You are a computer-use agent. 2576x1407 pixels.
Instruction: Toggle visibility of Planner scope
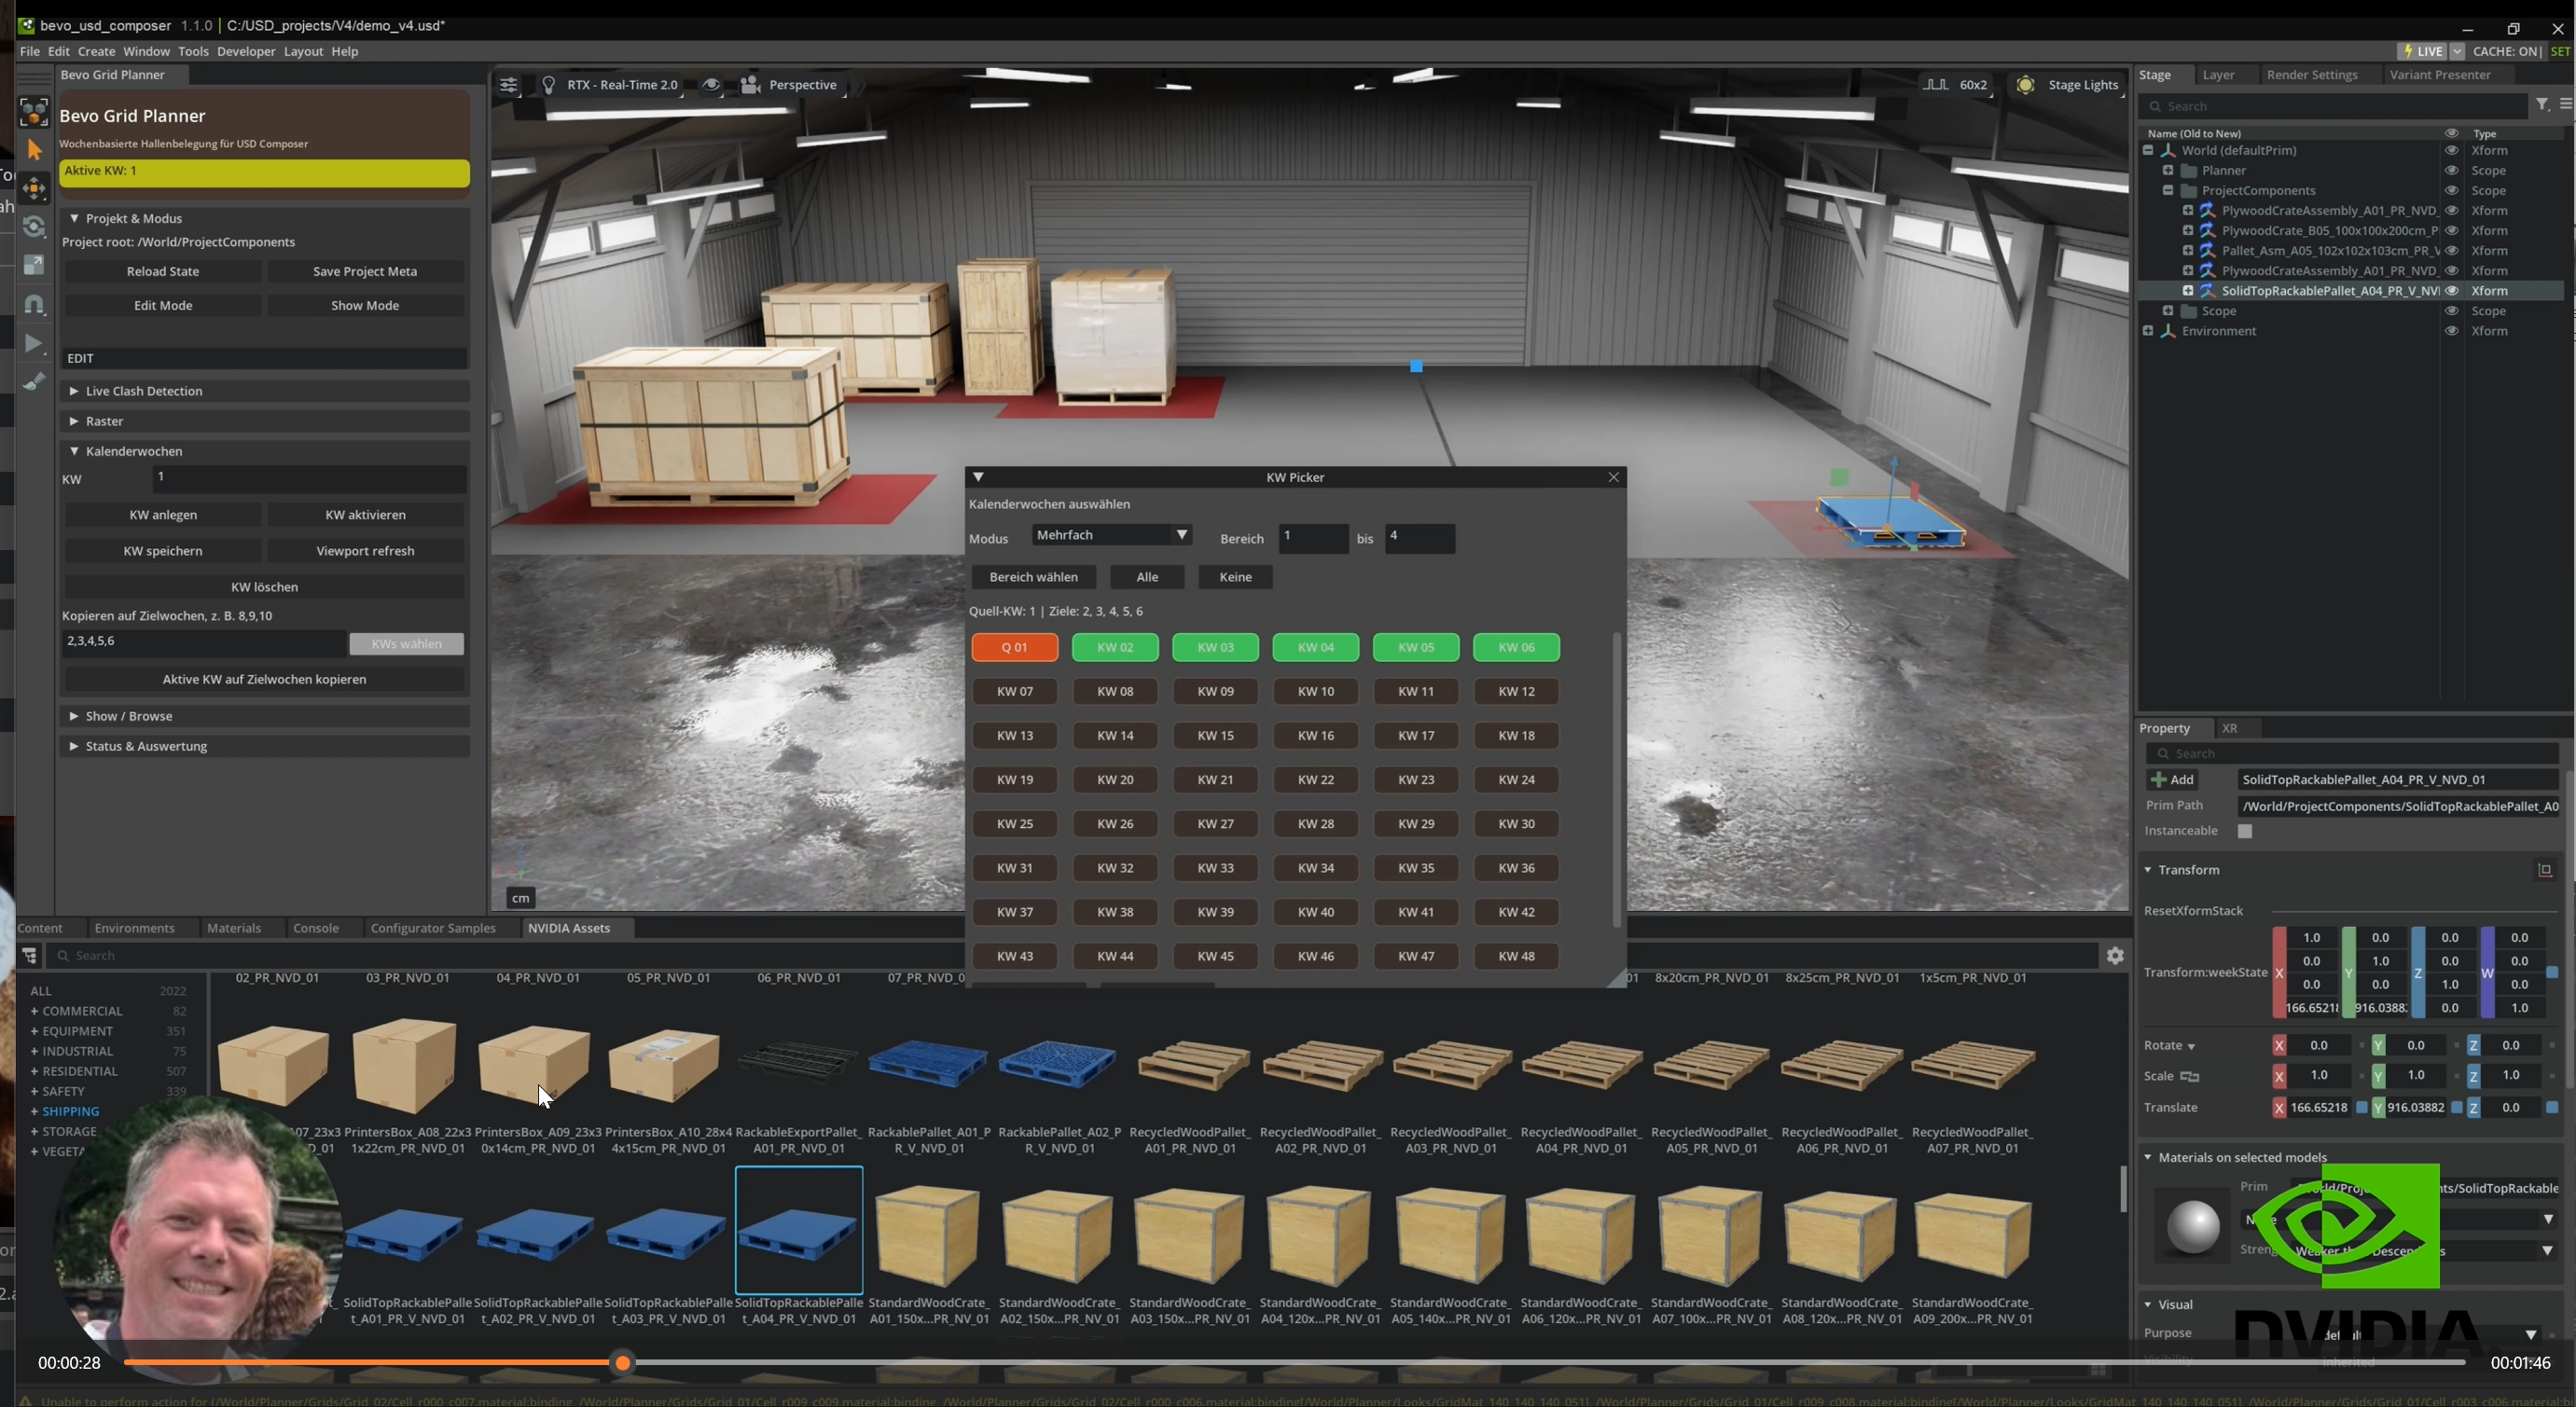click(x=2451, y=171)
